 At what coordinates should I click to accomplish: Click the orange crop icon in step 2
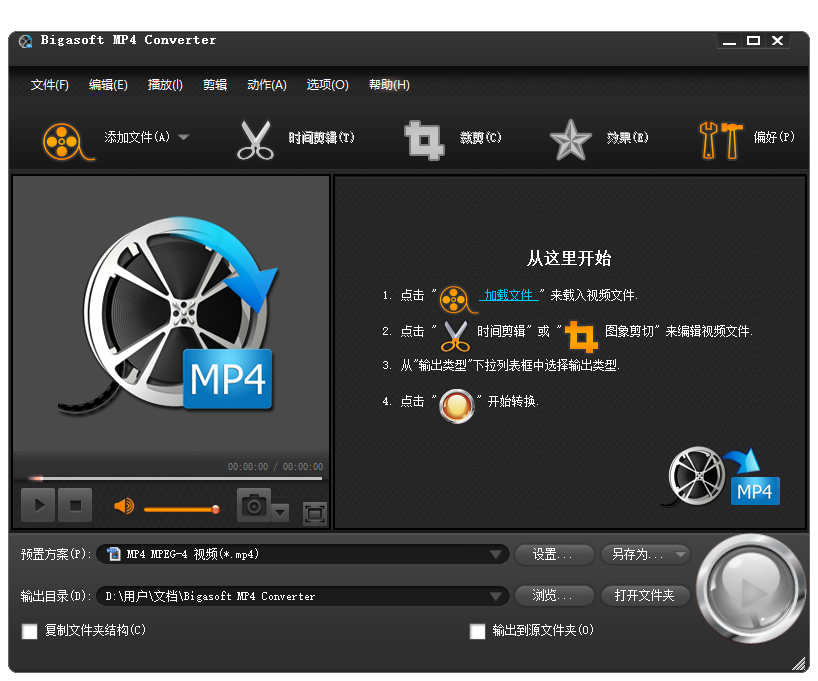pyautogui.click(x=581, y=336)
